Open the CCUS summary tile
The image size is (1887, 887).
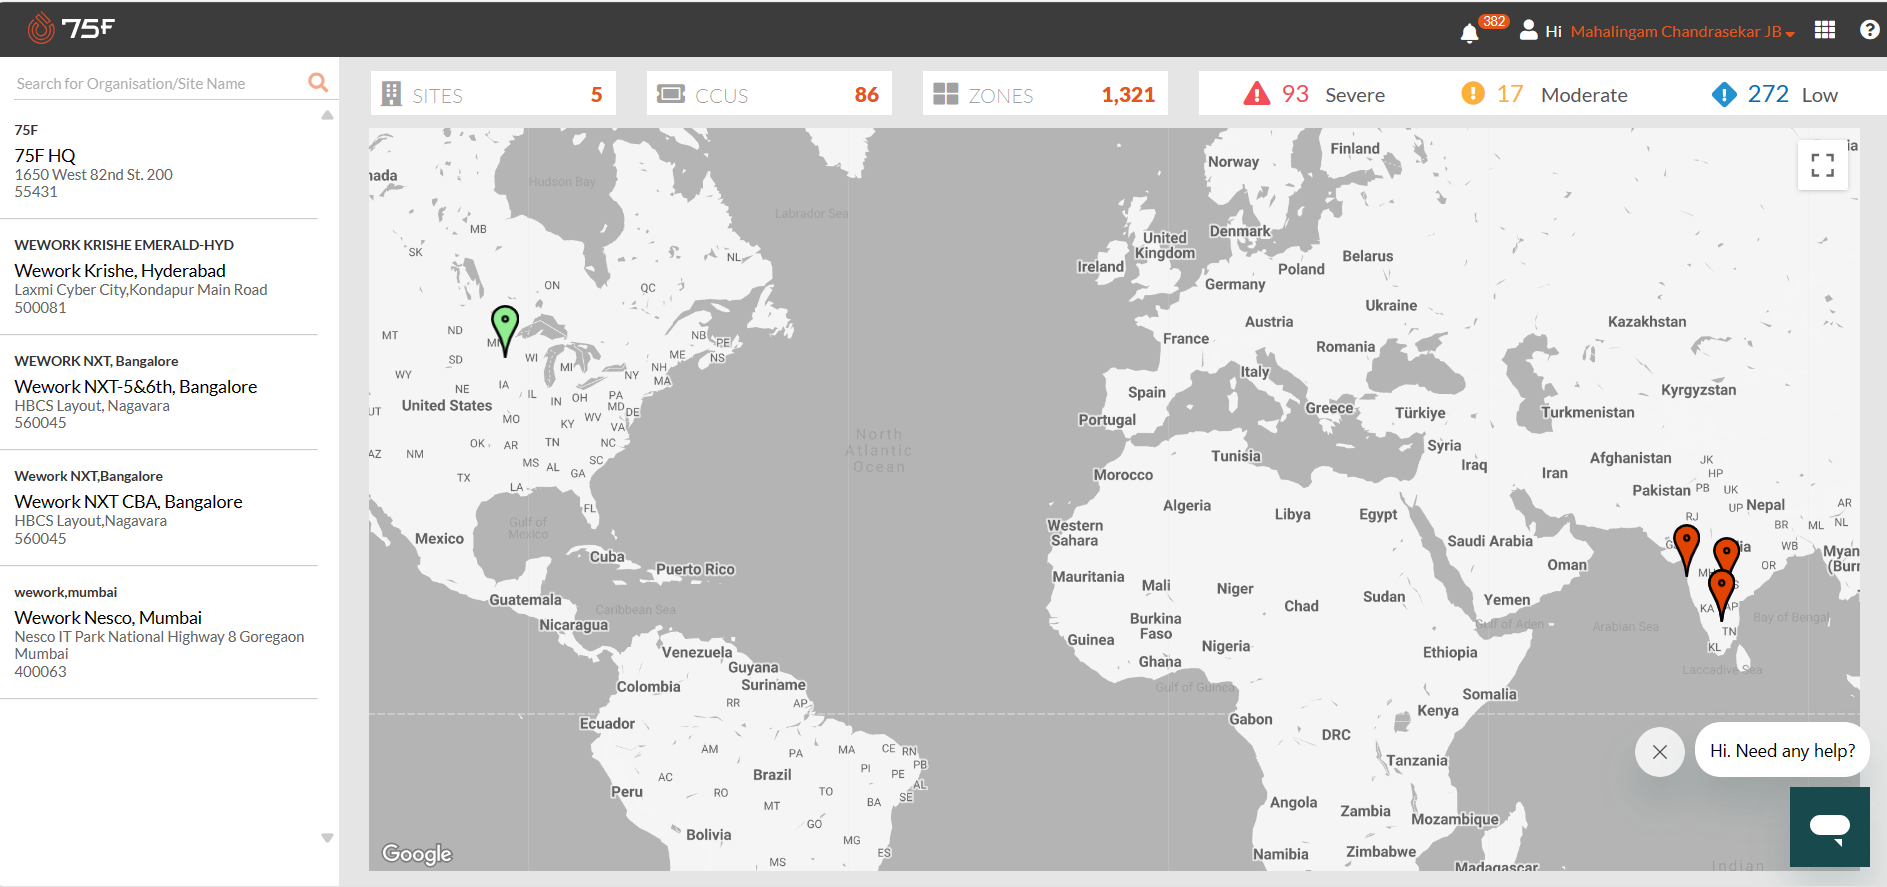tap(769, 94)
